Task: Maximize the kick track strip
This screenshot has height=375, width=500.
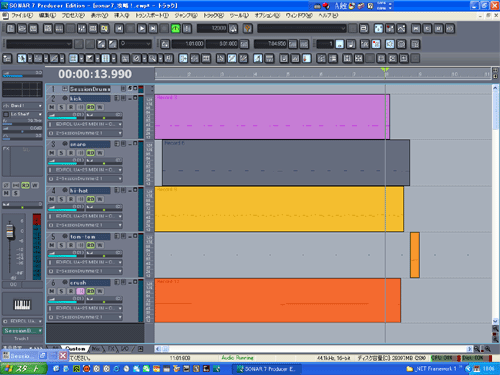Action: pos(135,98)
